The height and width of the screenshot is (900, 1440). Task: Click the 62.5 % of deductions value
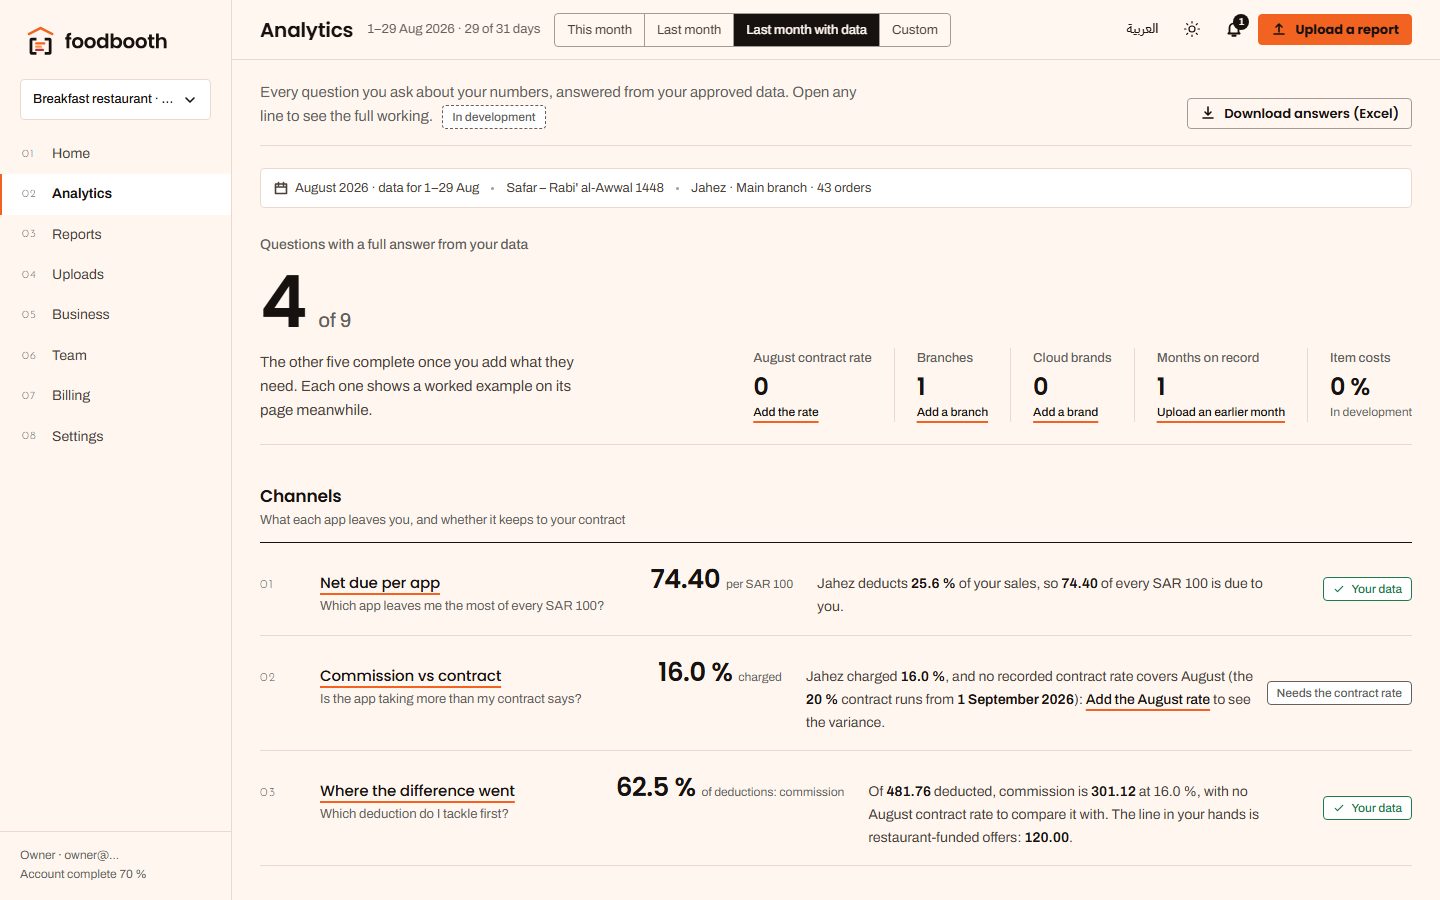coord(730,788)
